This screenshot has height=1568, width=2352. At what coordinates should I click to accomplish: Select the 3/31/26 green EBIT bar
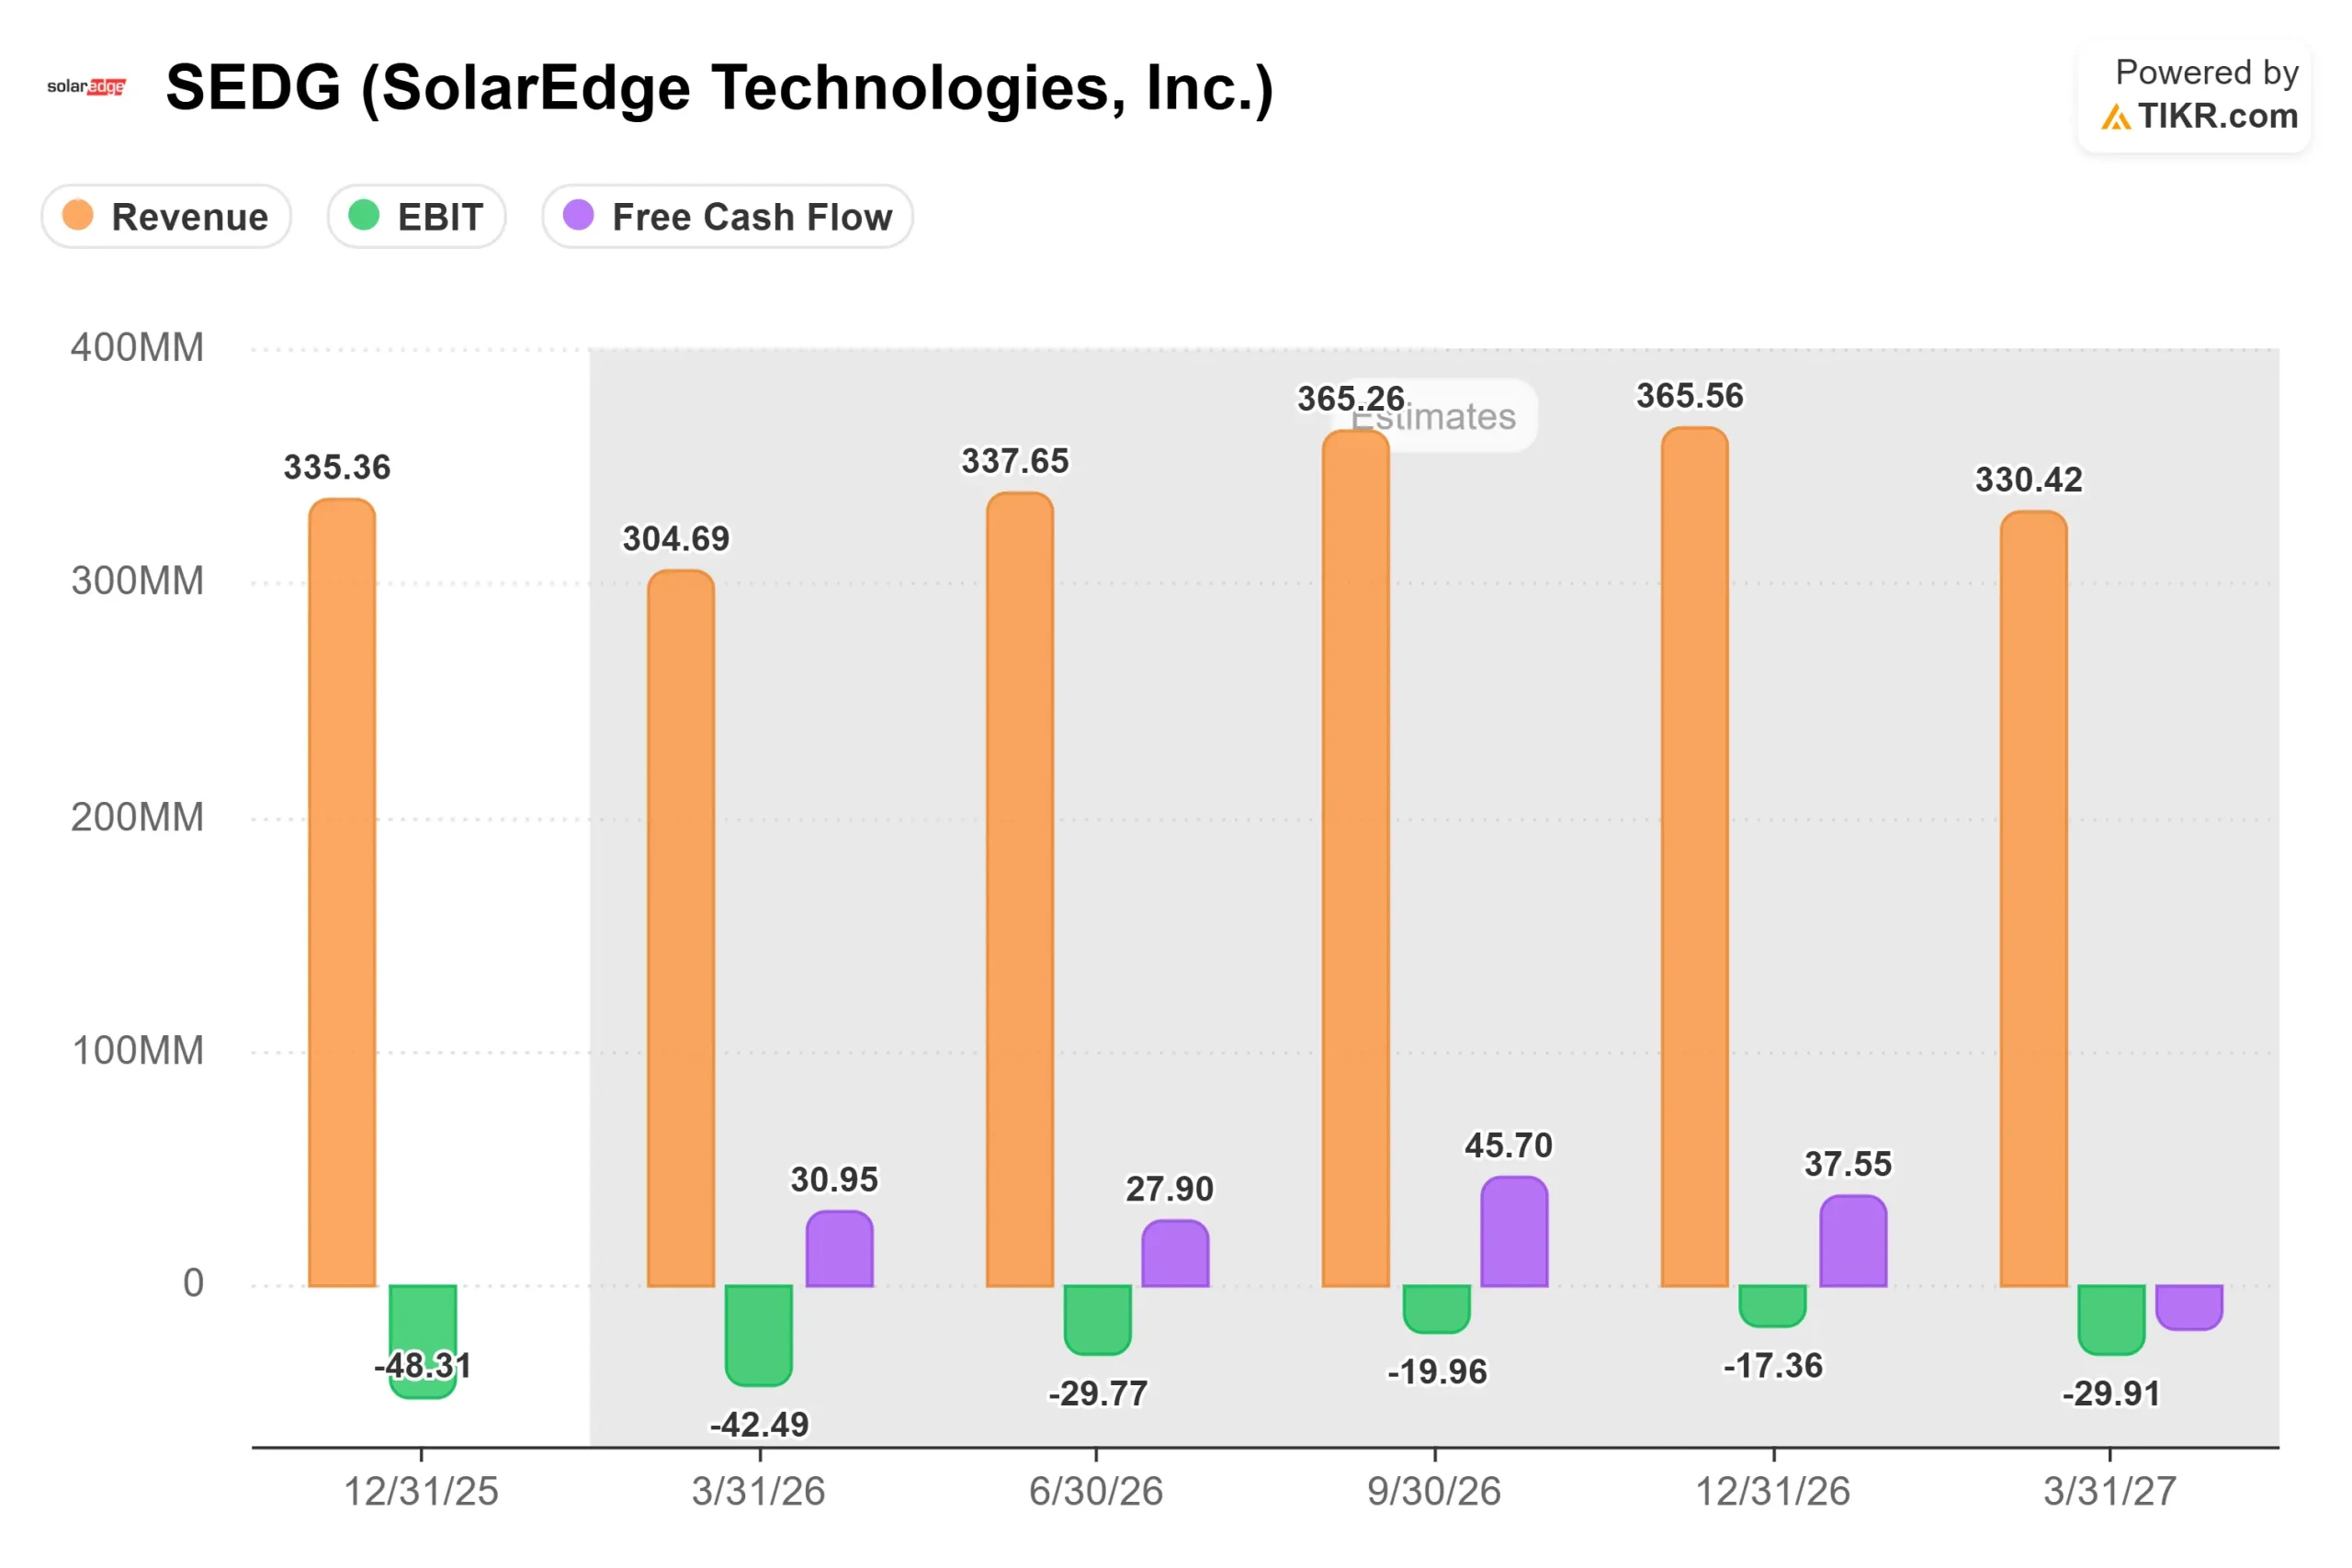click(759, 1334)
